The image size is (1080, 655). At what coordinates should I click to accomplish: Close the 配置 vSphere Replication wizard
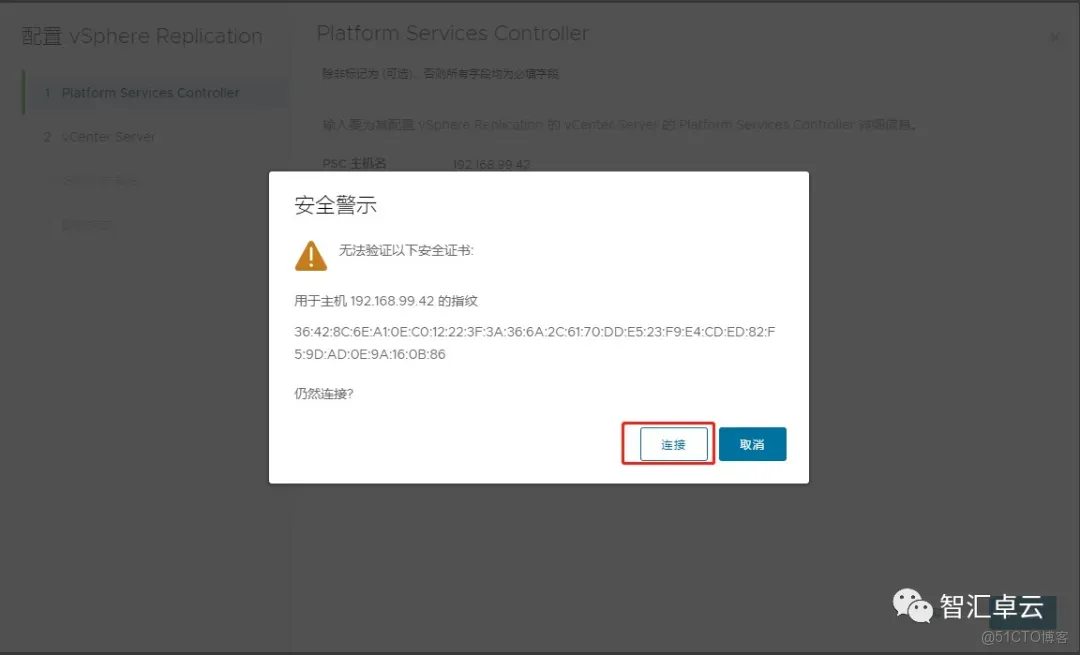click(x=1055, y=37)
